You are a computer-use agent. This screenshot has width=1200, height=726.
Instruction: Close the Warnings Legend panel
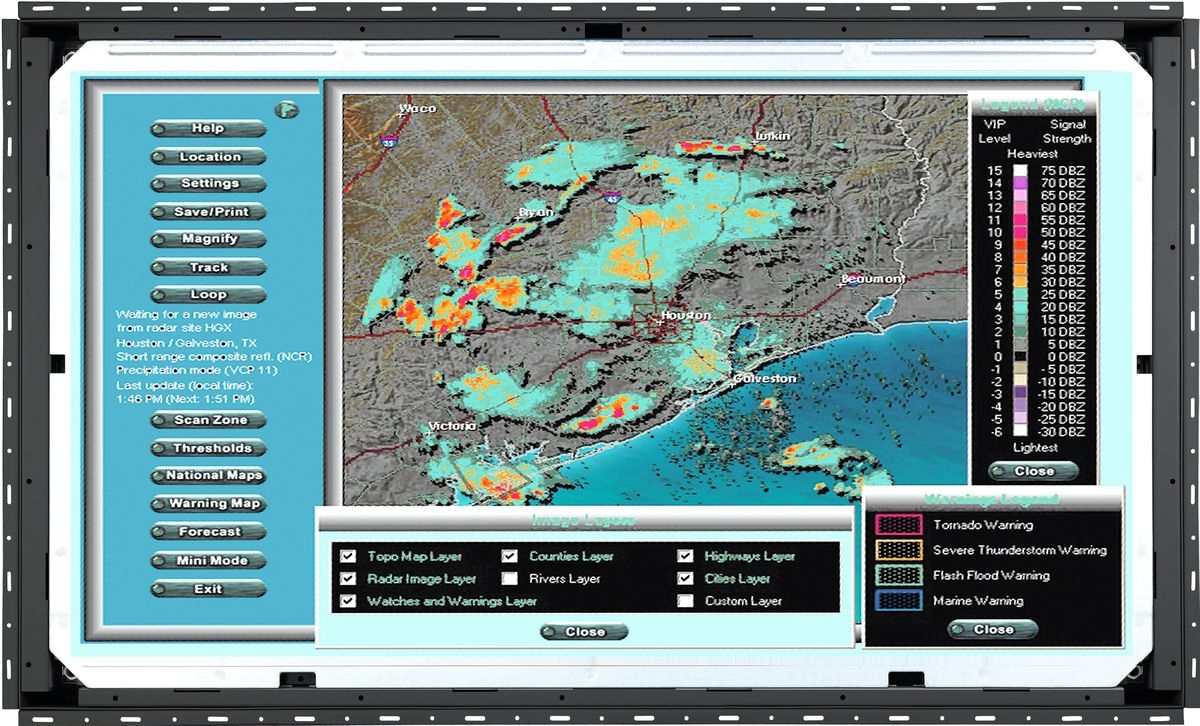click(993, 630)
